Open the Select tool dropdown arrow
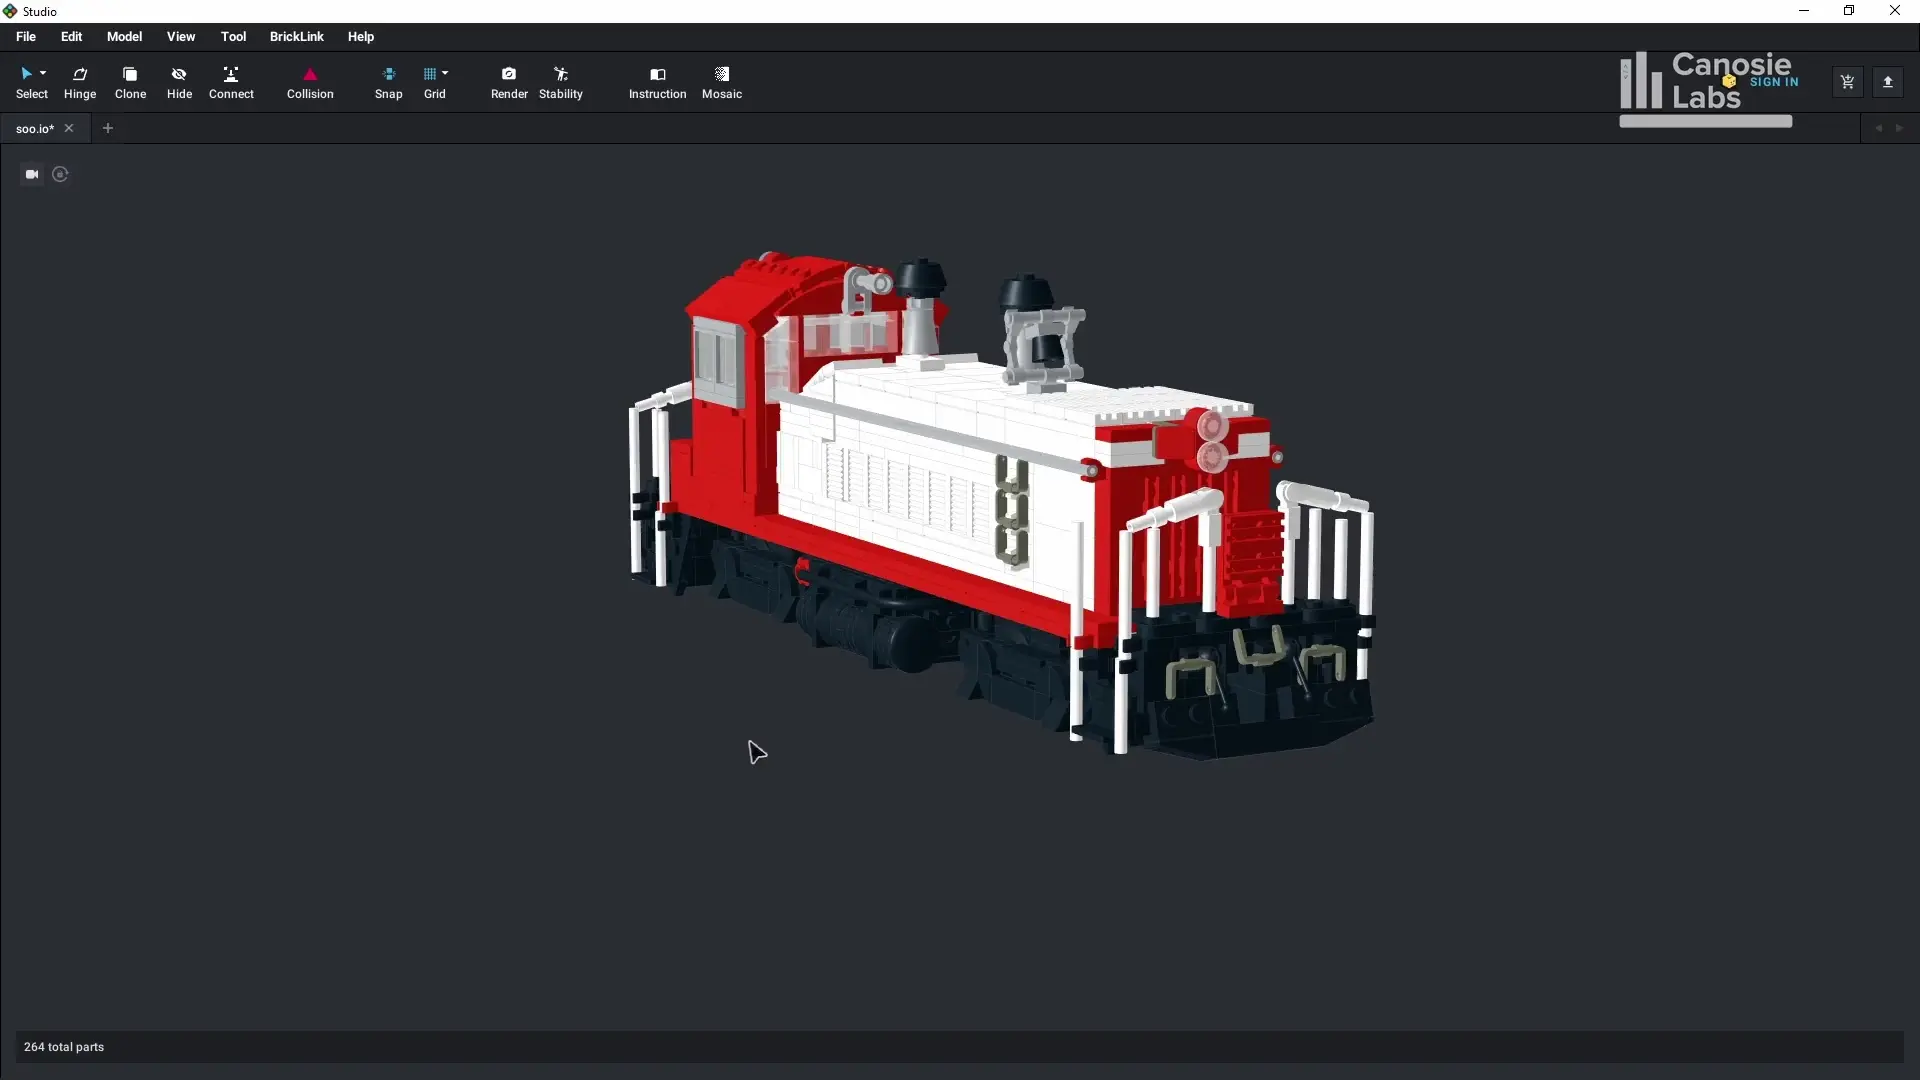 coord(44,74)
